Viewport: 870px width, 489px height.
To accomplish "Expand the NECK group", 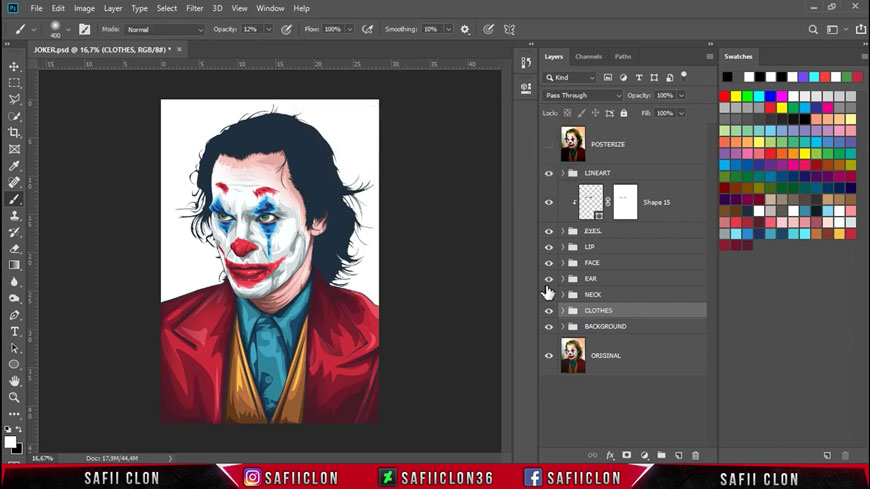I will (x=563, y=295).
